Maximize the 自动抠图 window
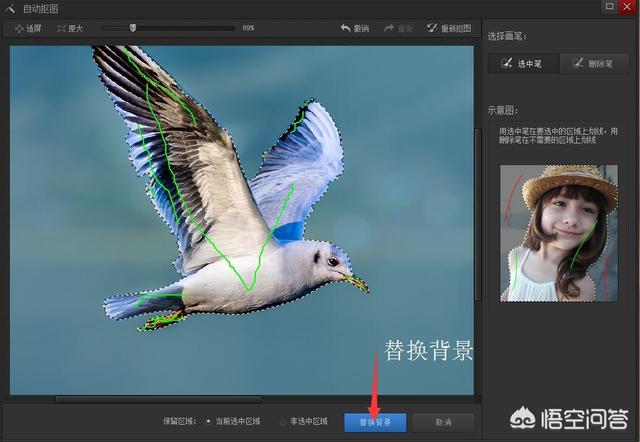Screen dimensions: 640x442 point(609,7)
